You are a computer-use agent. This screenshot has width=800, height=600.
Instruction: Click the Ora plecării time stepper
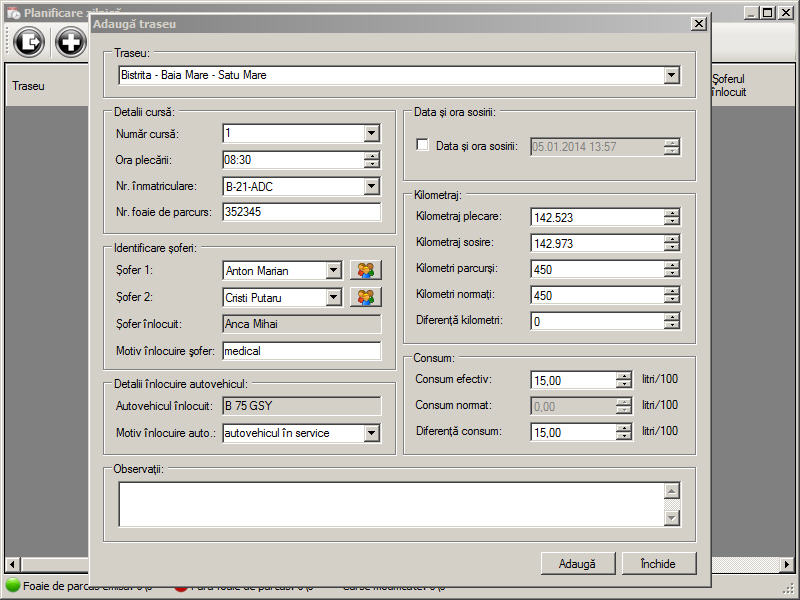pyautogui.click(x=372, y=160)
